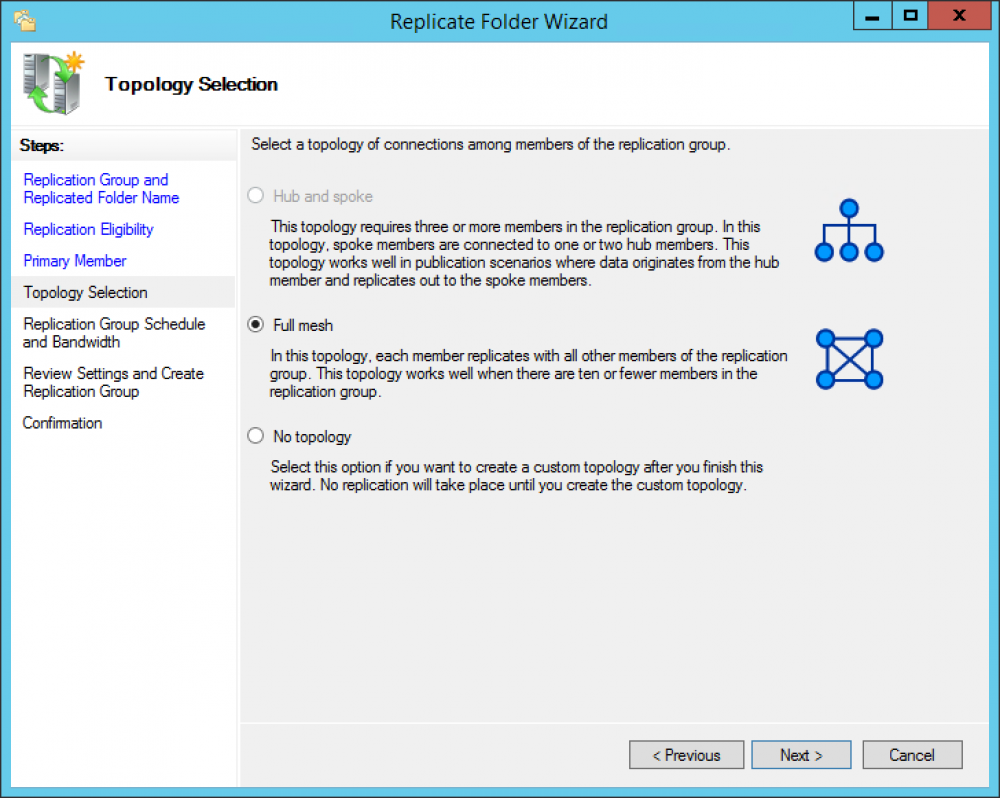Select the Full mesh radio button
This screenshot has height=798, width=1000.
(x=255, y=324)
